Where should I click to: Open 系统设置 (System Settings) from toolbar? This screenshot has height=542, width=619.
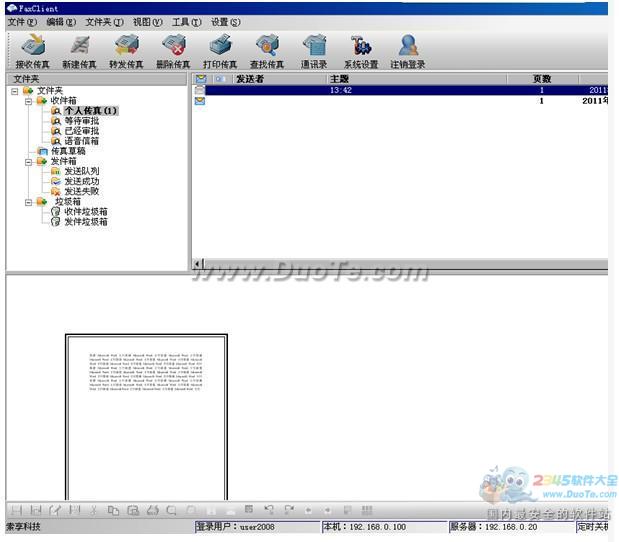pyautogui.click(x=361, y=50)
